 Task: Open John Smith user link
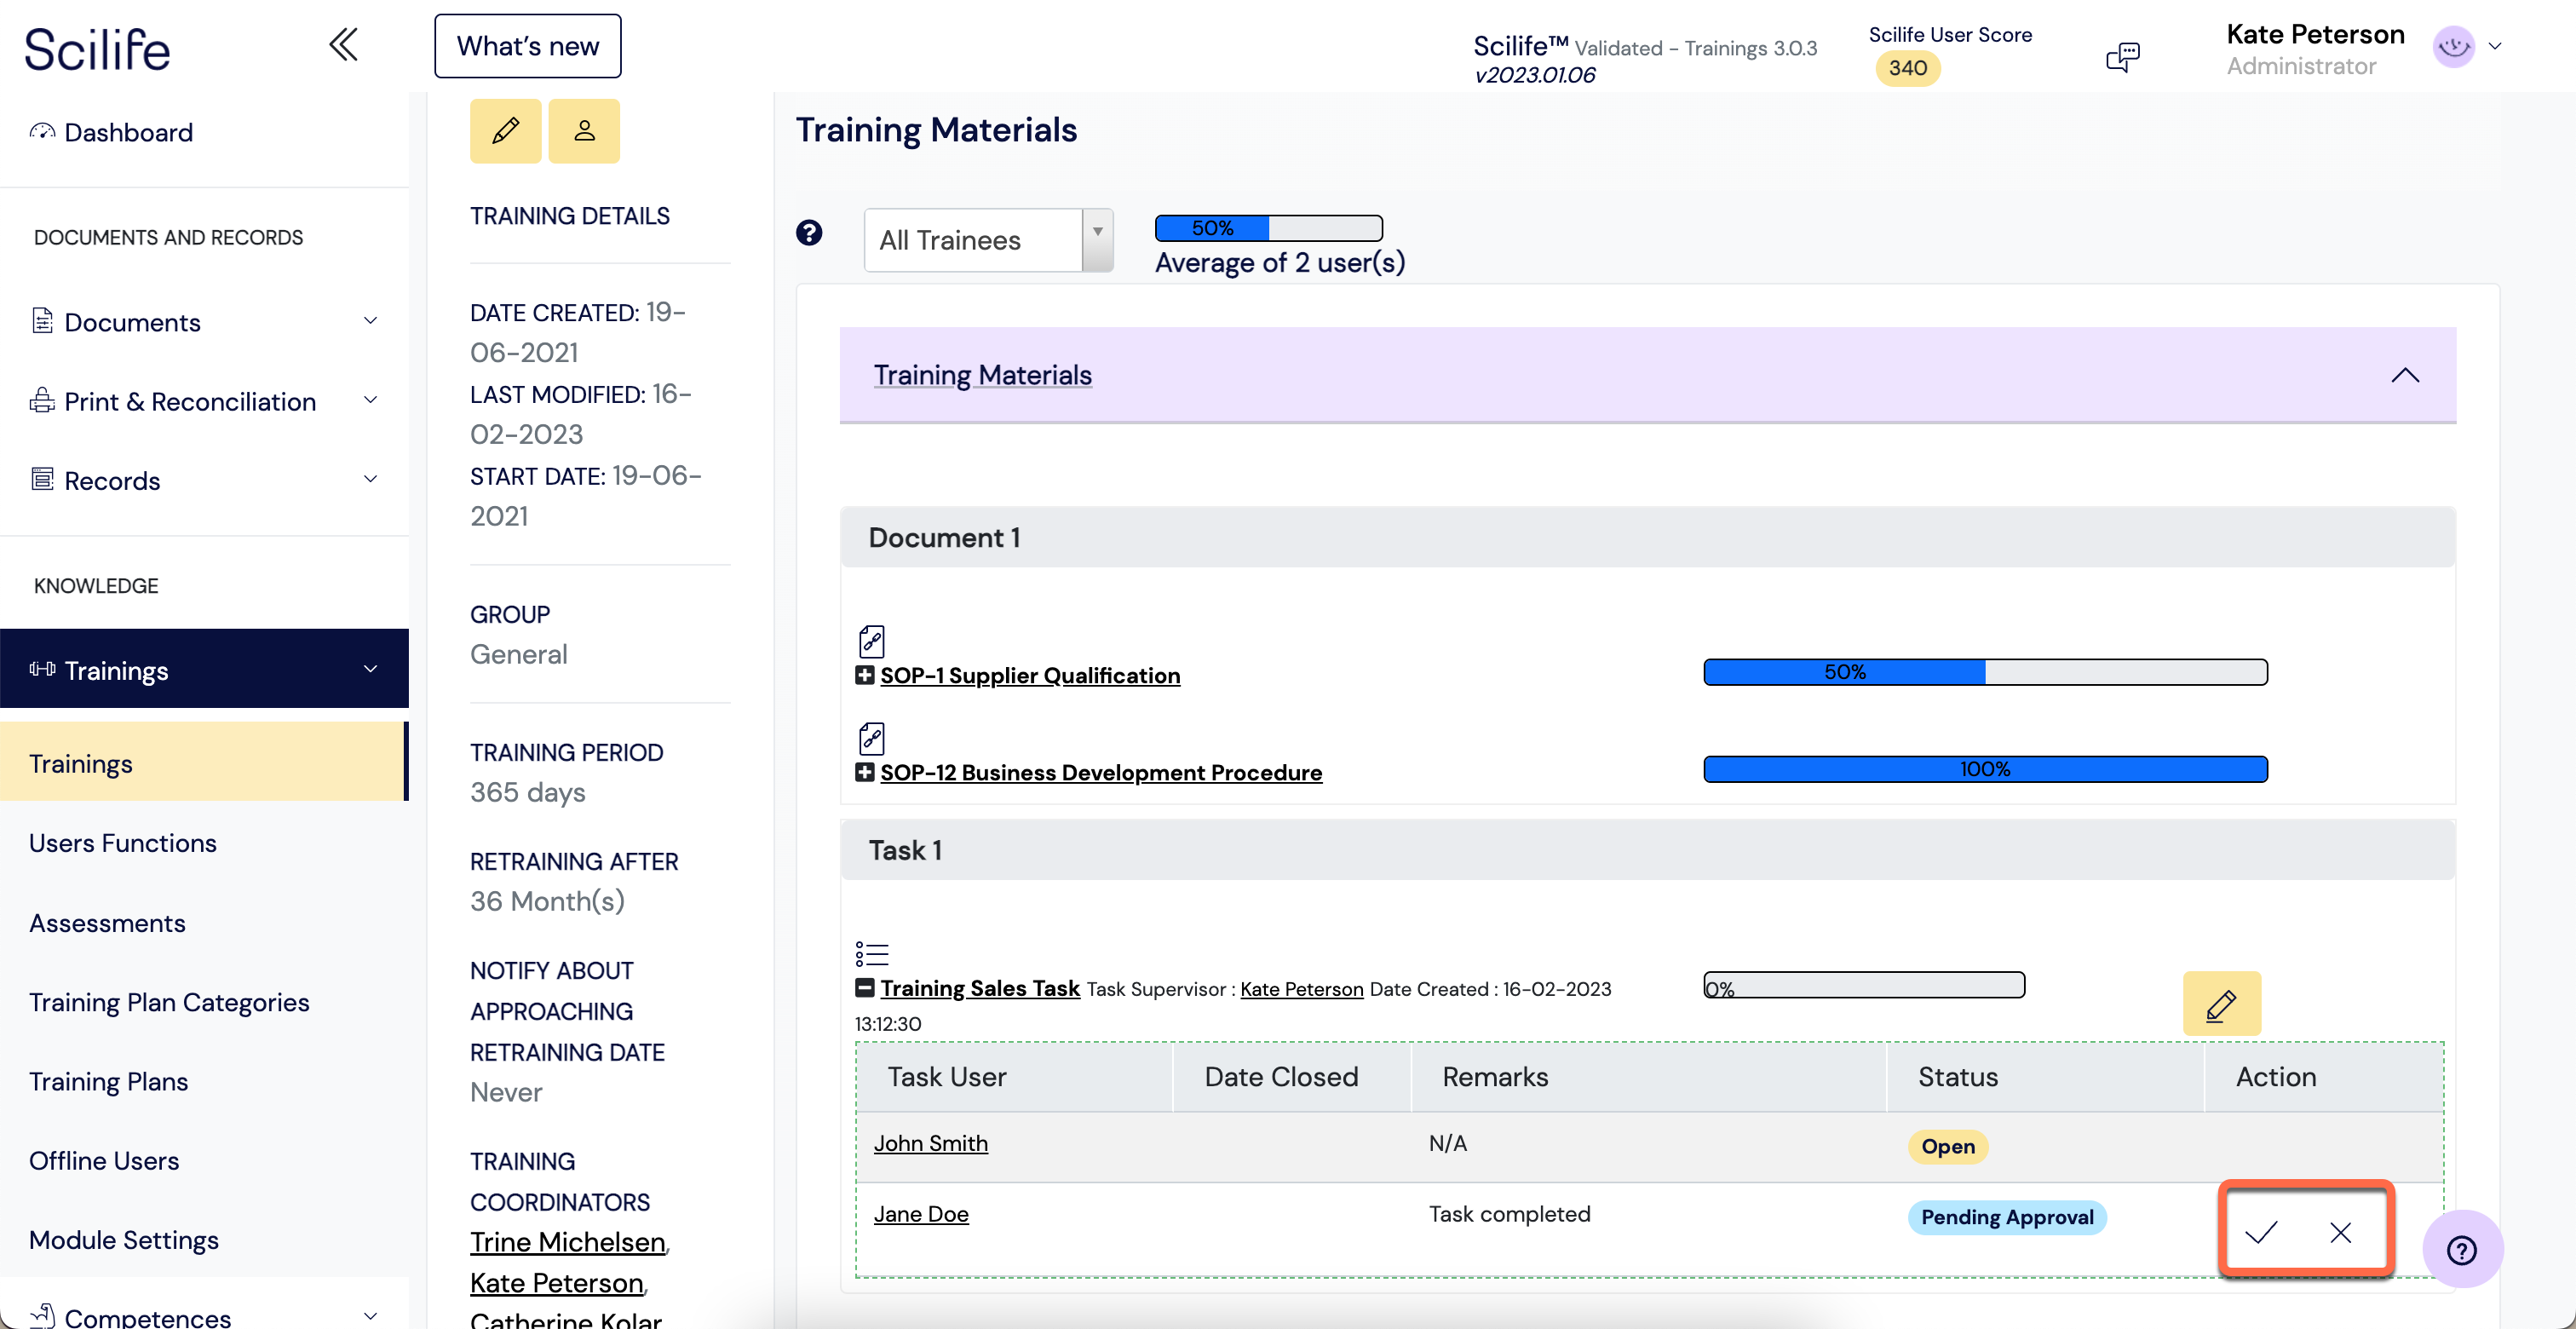930,1143
